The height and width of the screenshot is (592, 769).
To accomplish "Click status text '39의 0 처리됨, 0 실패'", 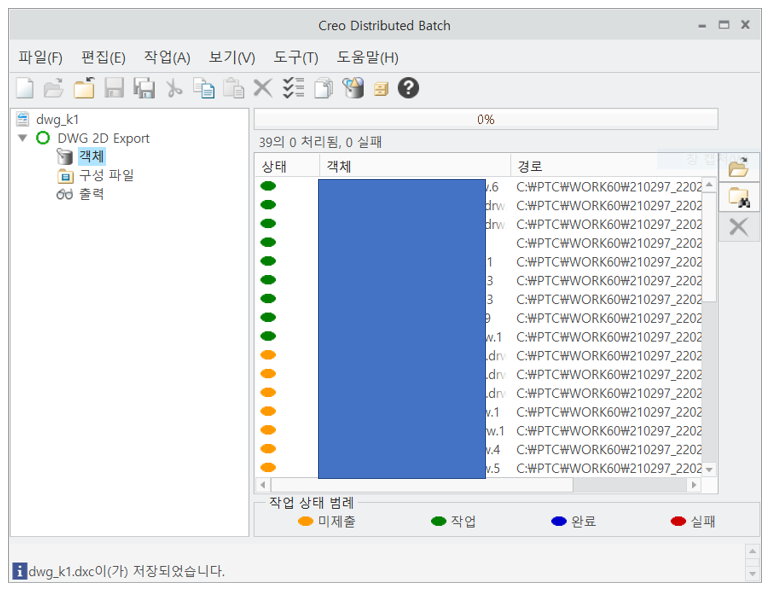I will [x=320, y=142].
